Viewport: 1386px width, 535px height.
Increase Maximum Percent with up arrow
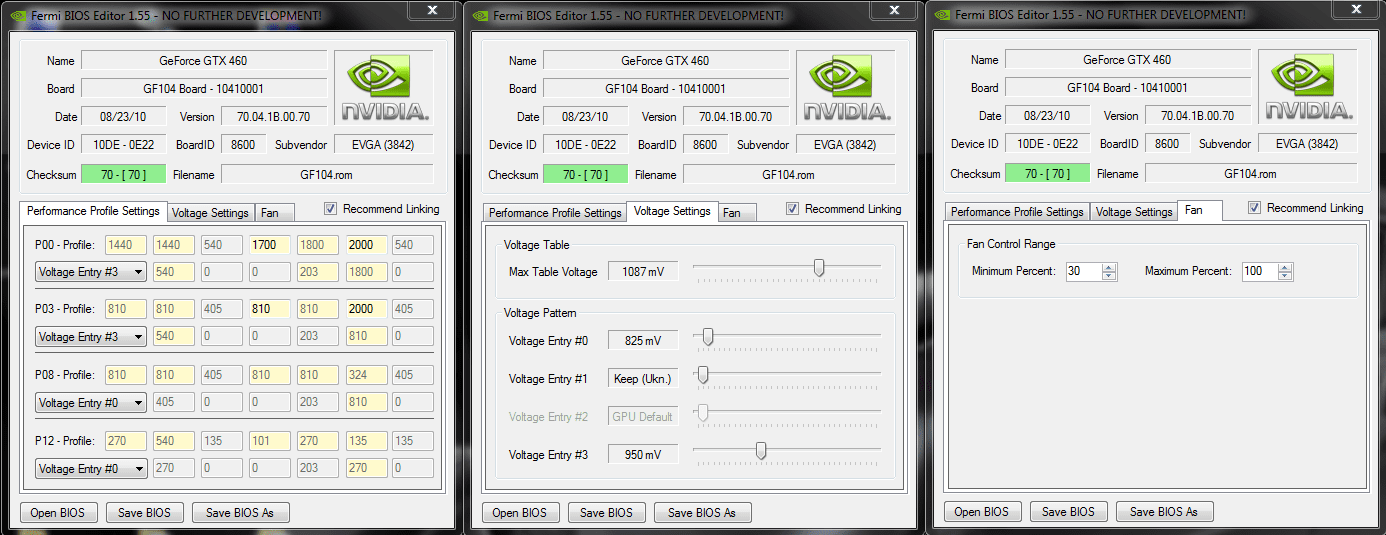(1285, 267)
